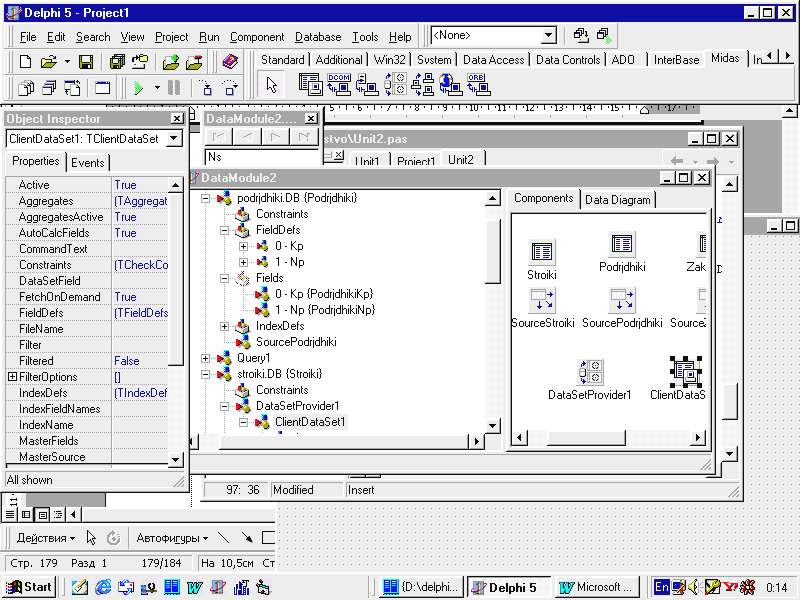The height and width of the screenshot is (600, 800).
Task: Click the Filtered property value False
Action: pos(139,361)
